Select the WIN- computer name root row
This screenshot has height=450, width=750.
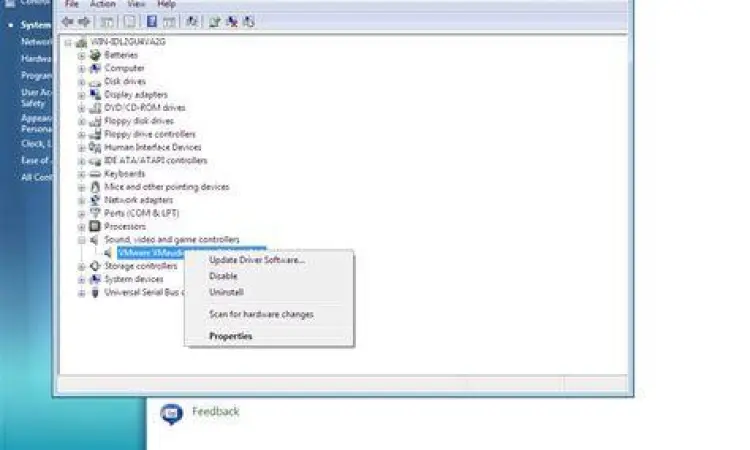click(128, 42)
